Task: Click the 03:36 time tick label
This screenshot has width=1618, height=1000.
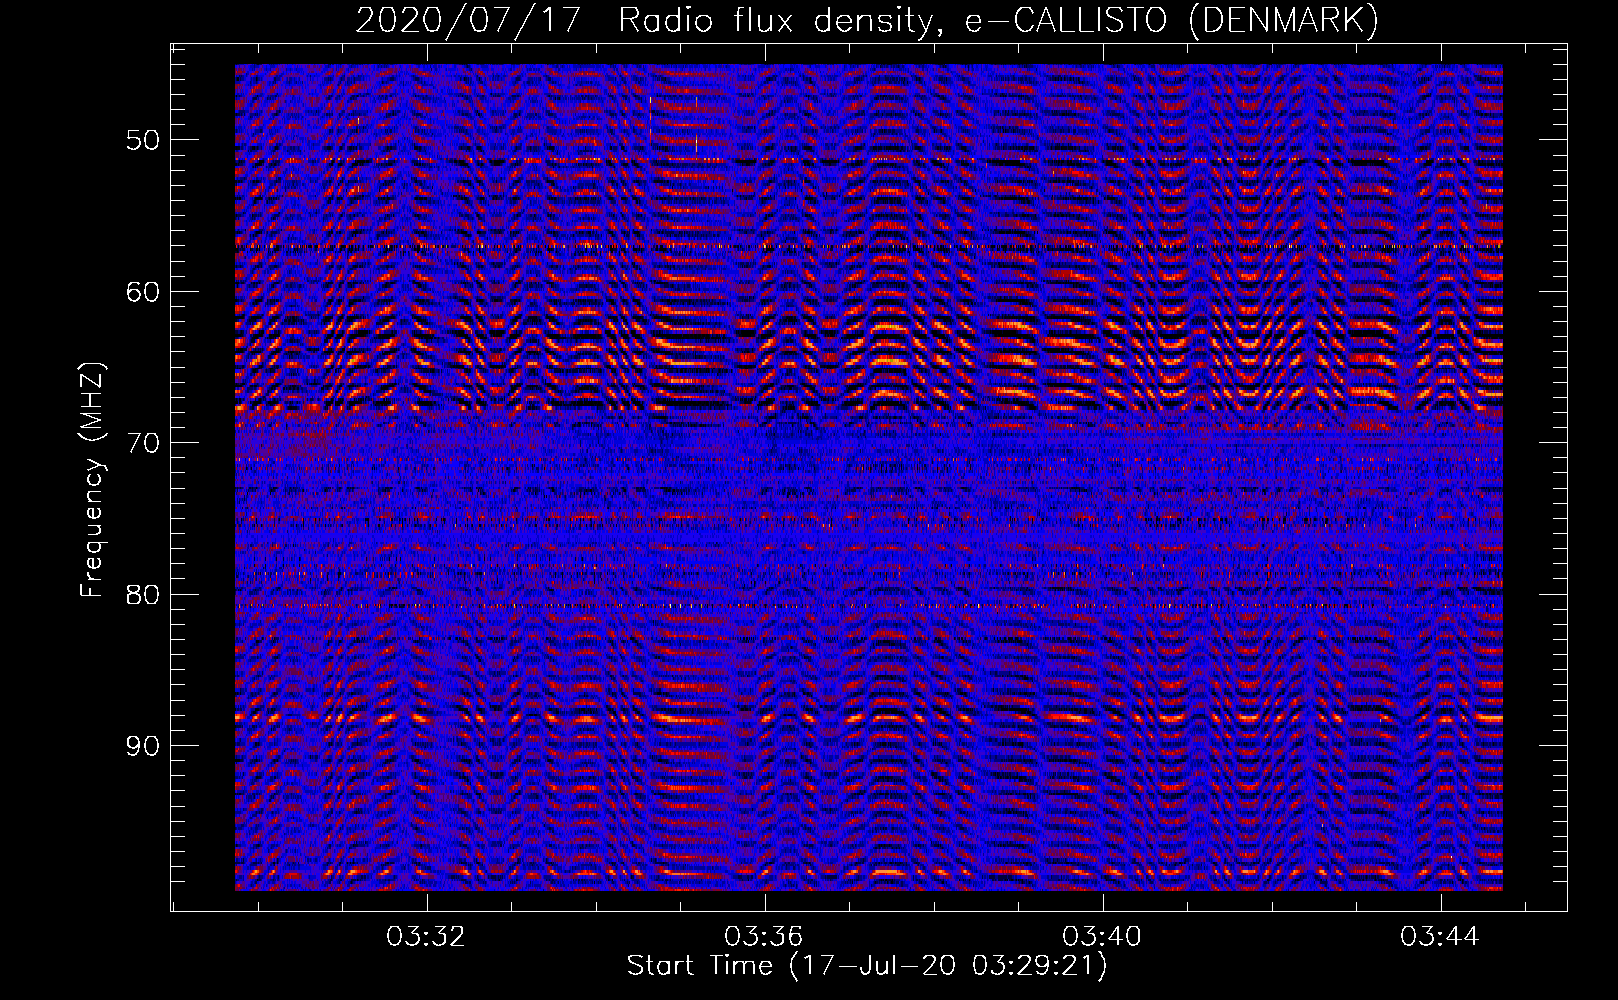Action: 764,937
